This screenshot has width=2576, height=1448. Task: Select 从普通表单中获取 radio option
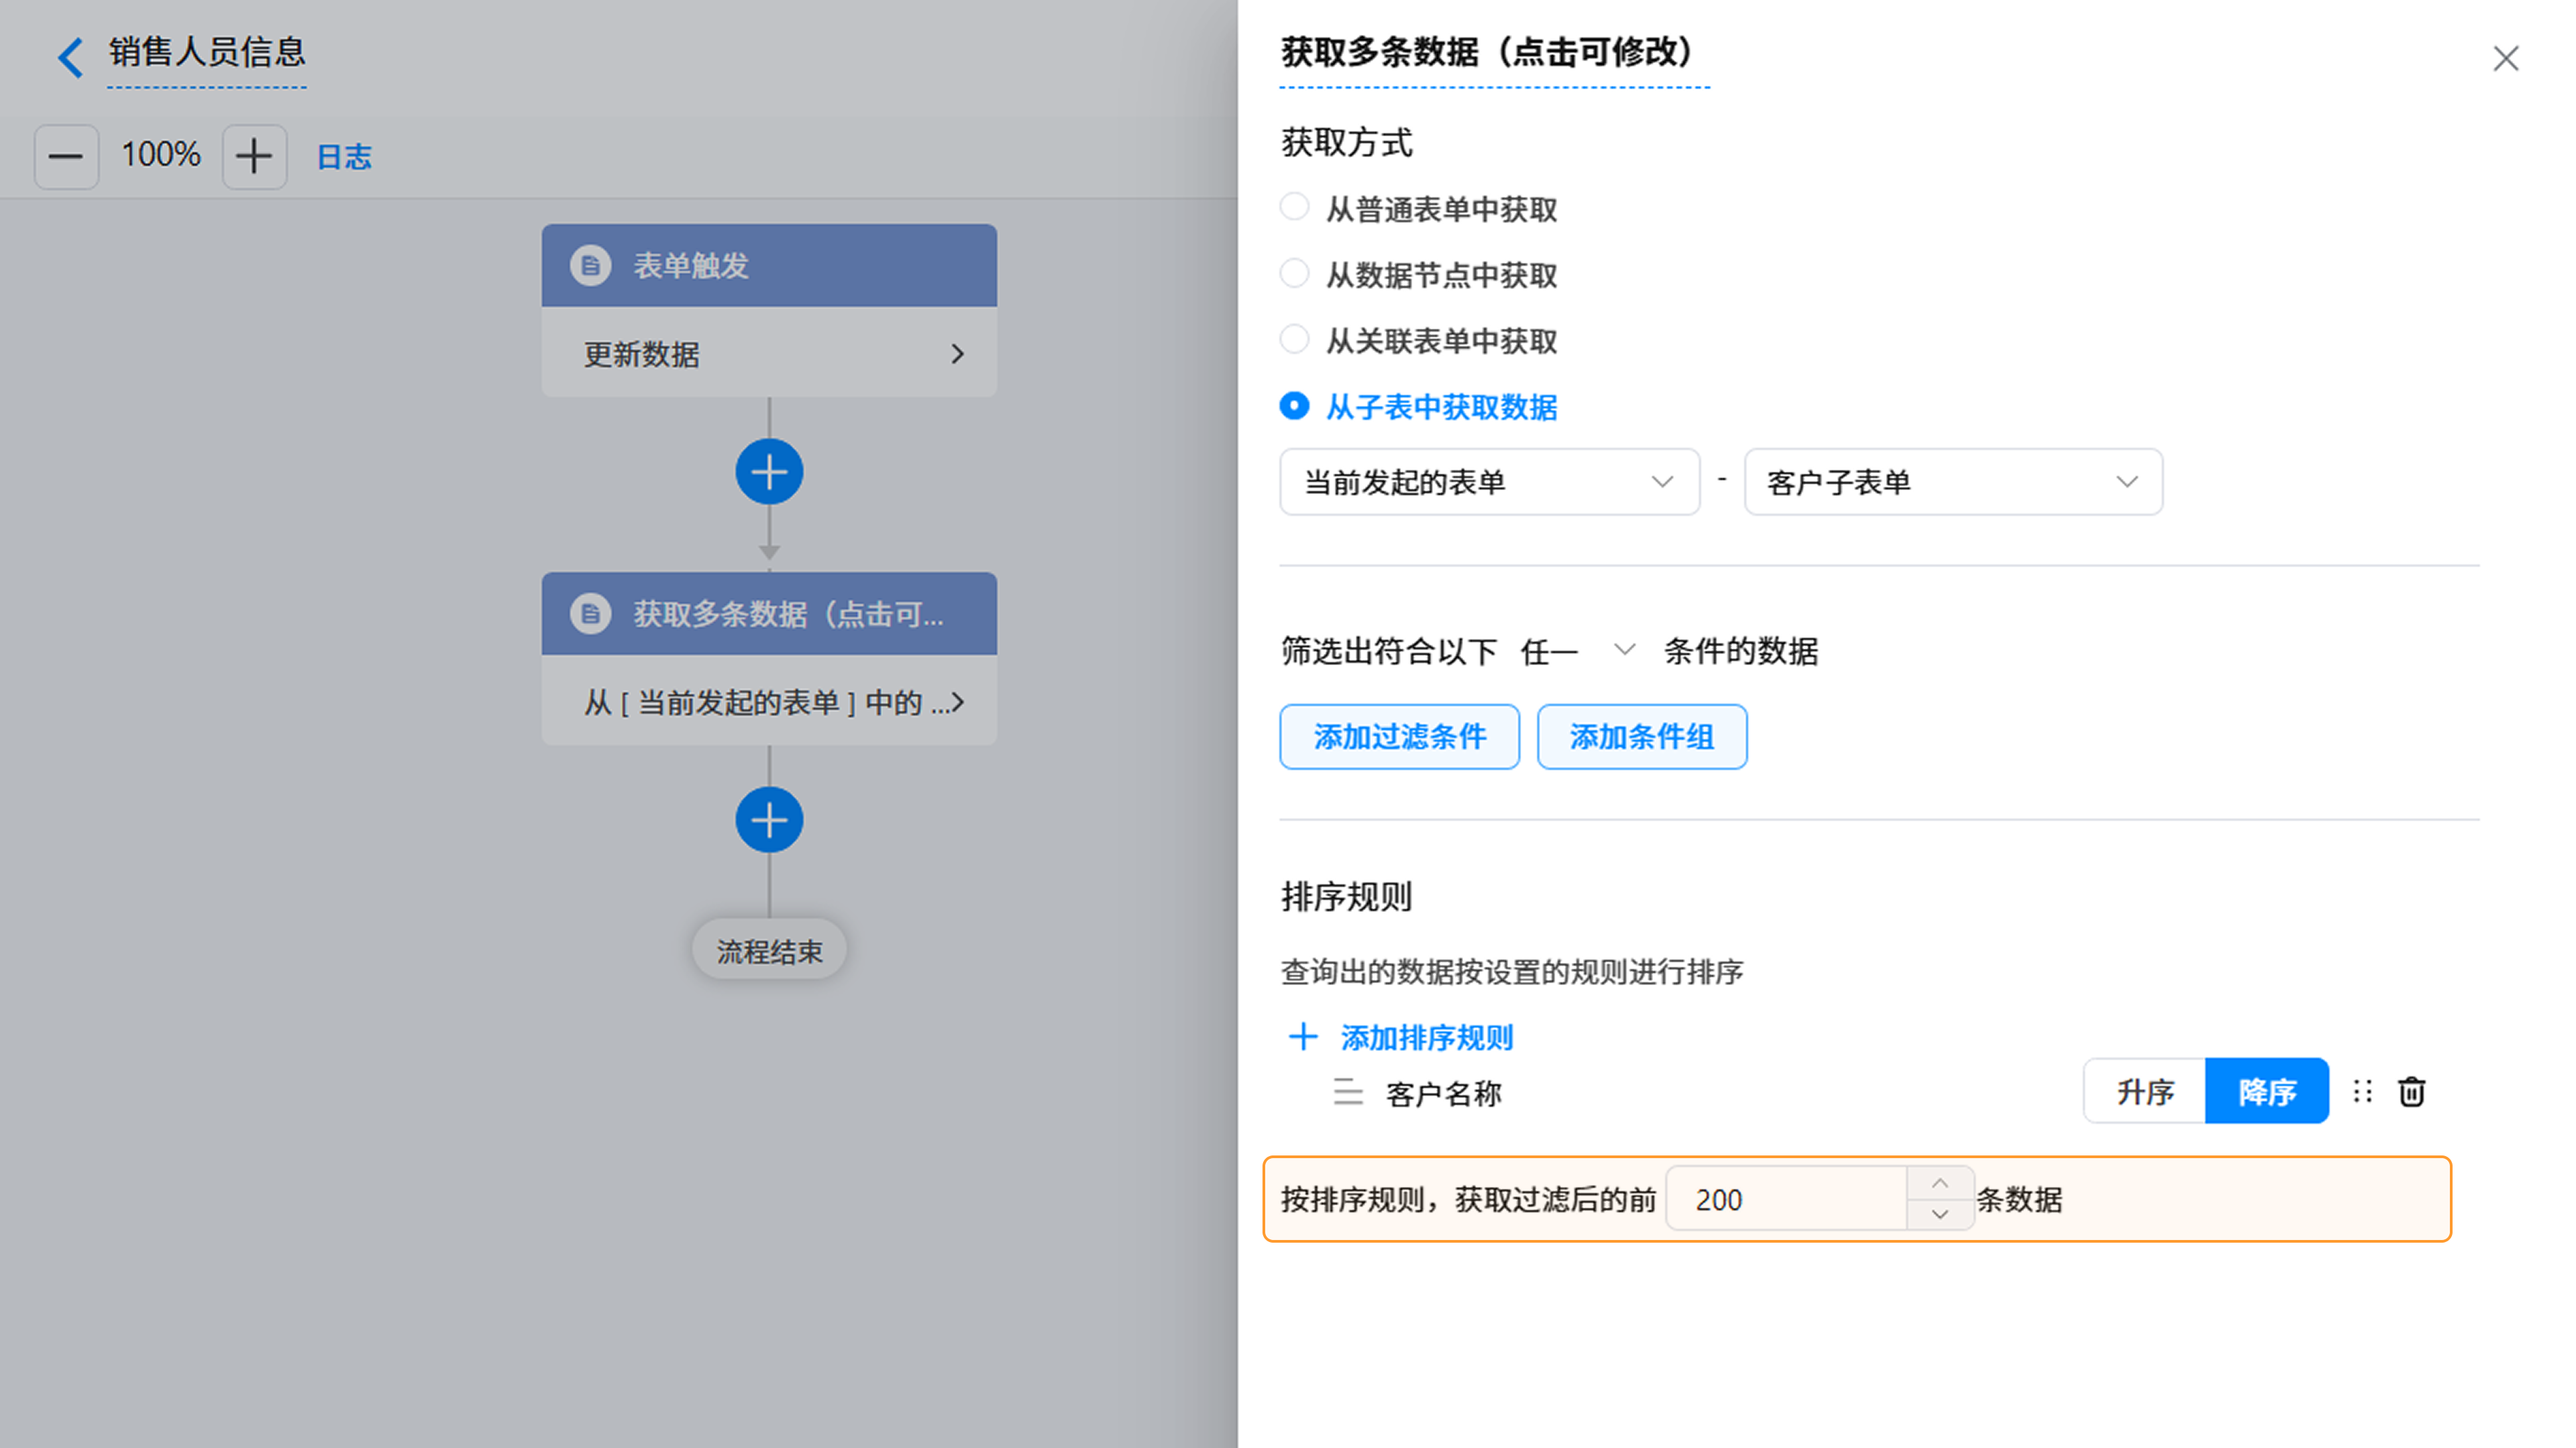(x=1294, y=207)
